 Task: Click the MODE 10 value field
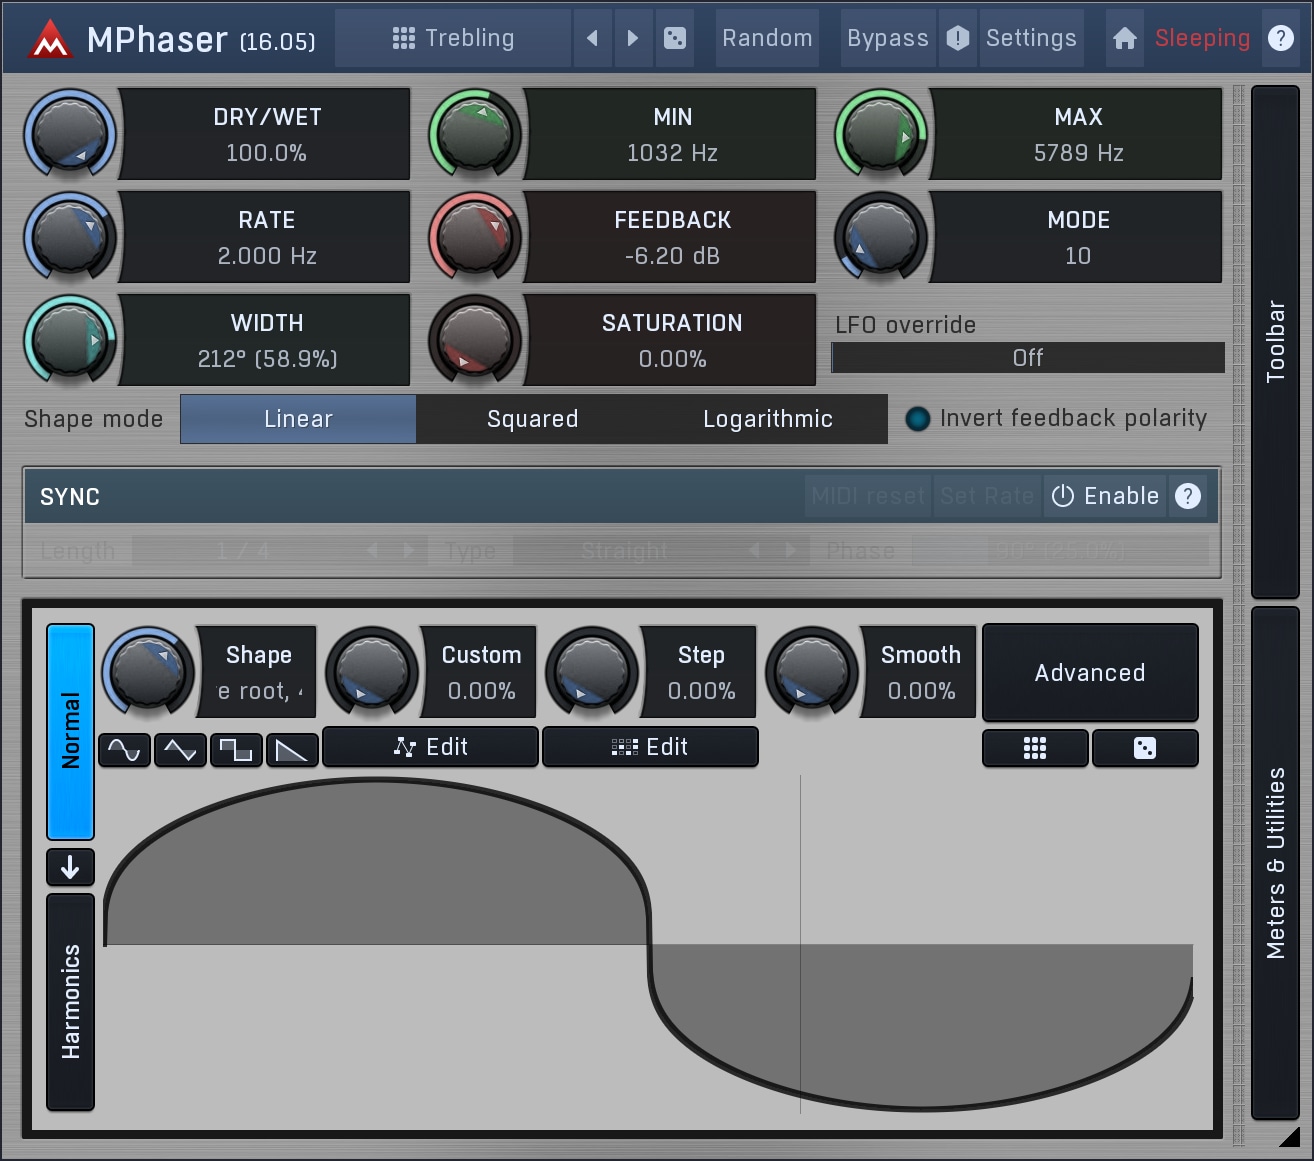(1078, 237)
